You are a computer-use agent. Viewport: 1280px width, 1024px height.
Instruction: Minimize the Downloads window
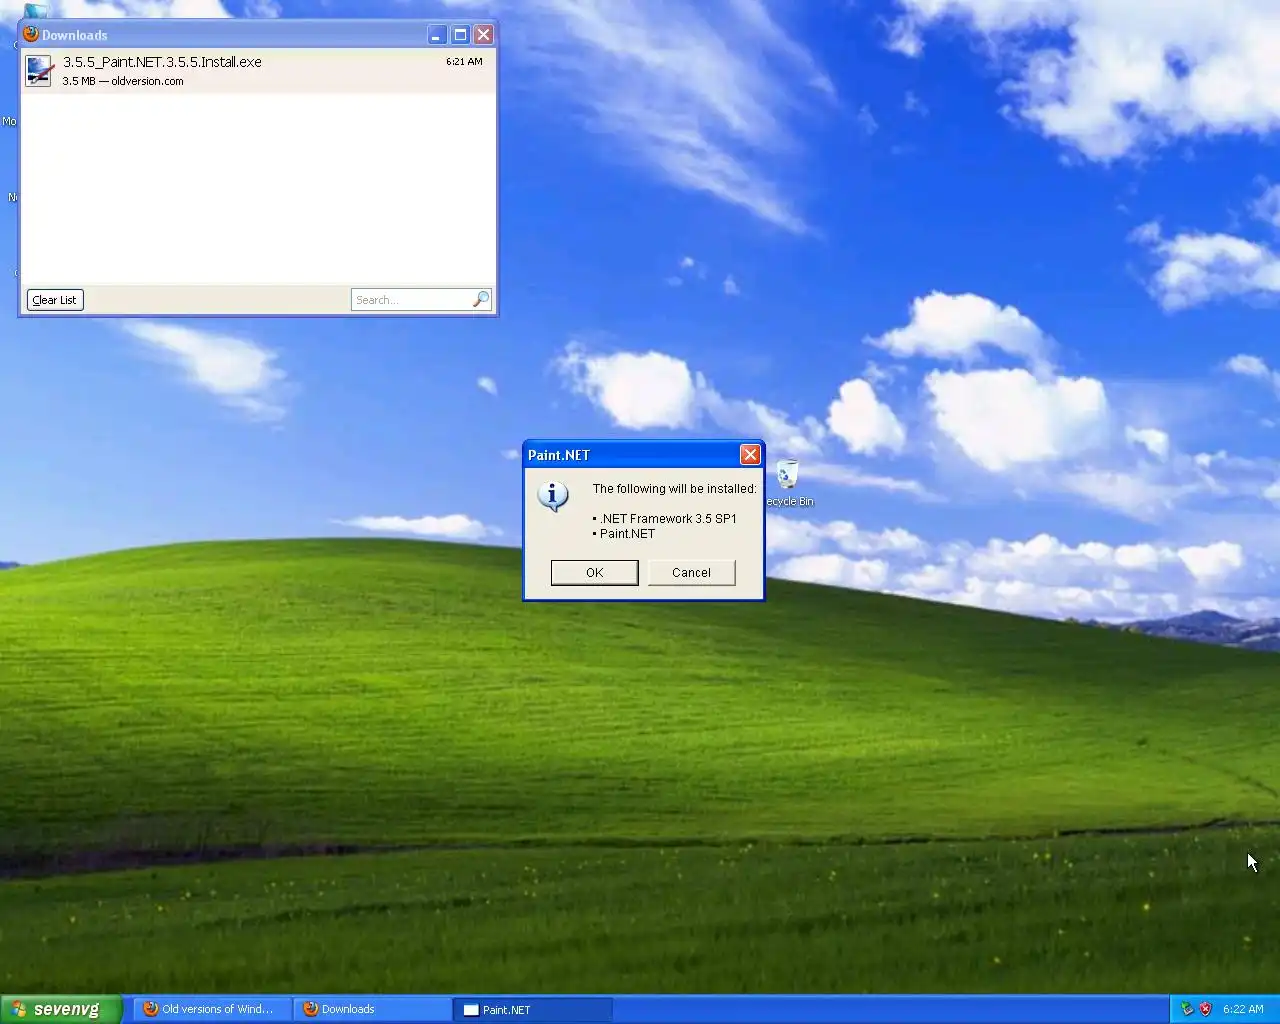click(437, 35)
